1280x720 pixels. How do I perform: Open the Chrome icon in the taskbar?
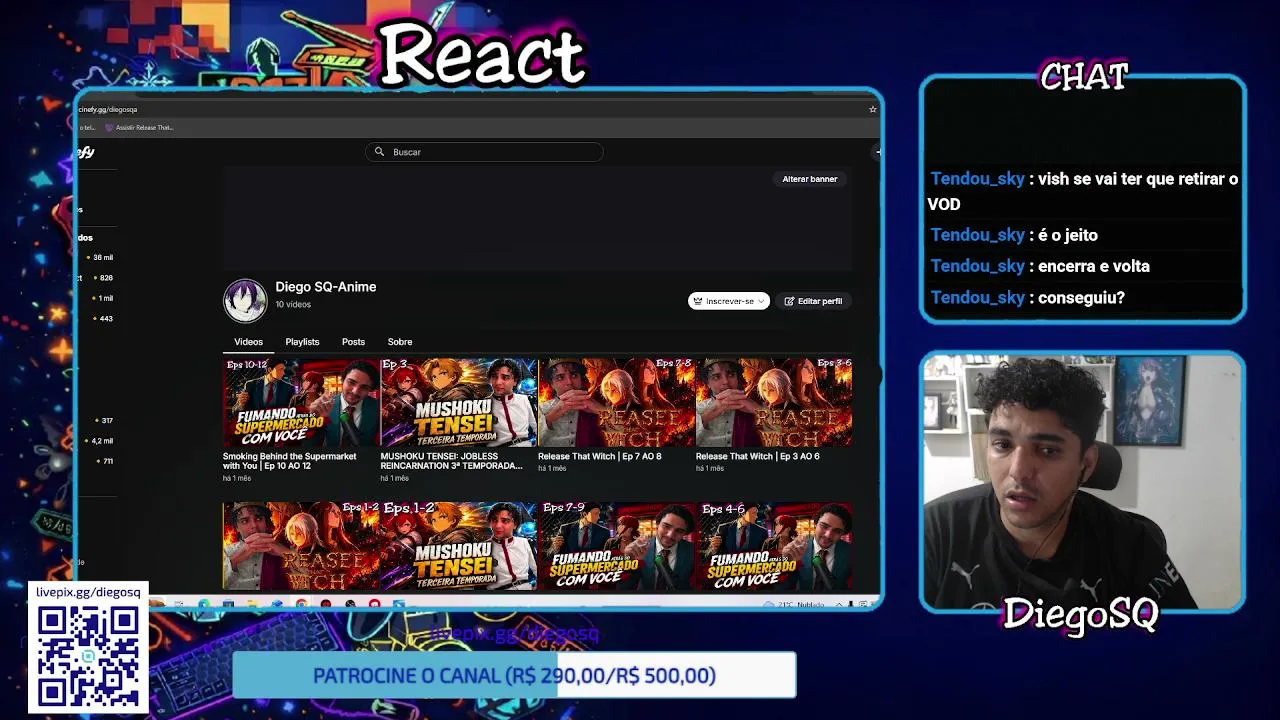pos(301,604)
